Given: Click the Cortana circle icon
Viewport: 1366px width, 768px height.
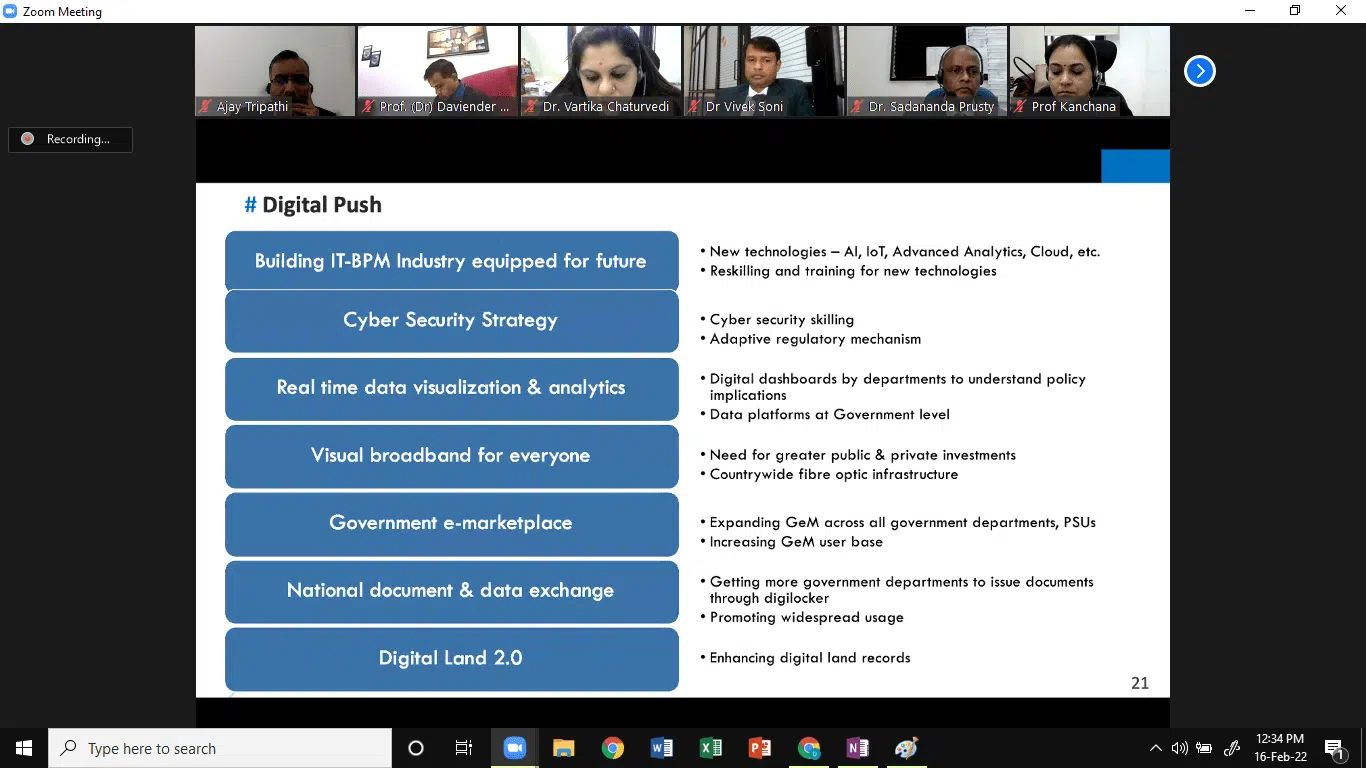Looking at the screenshot, I should (416, 748).
